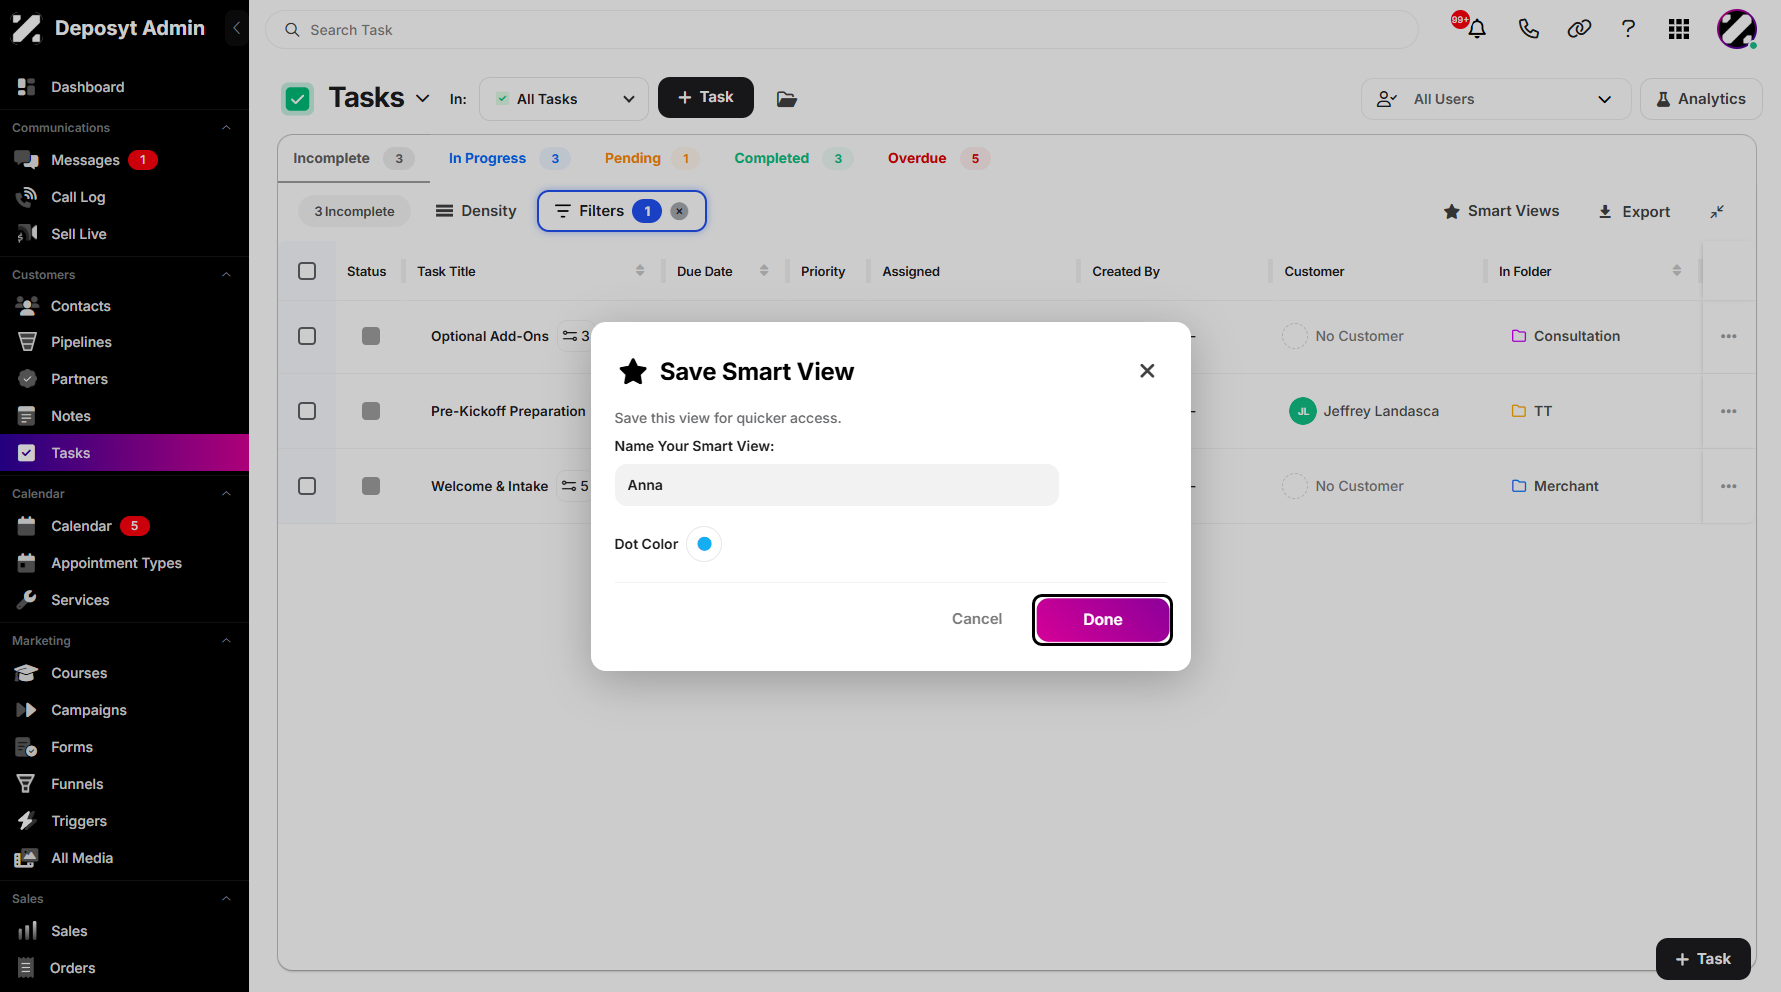This screenshot has width=1781, height=992.
Task: Click the link chain icon in header
Action: [x=1579, y=29]
